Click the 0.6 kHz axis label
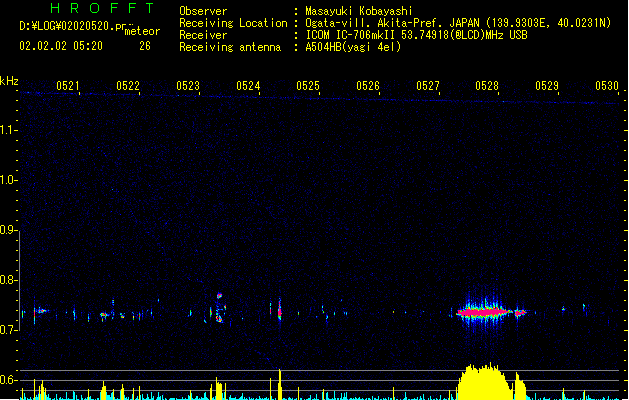This screenshot has height=400, width=629. point(8,380)
